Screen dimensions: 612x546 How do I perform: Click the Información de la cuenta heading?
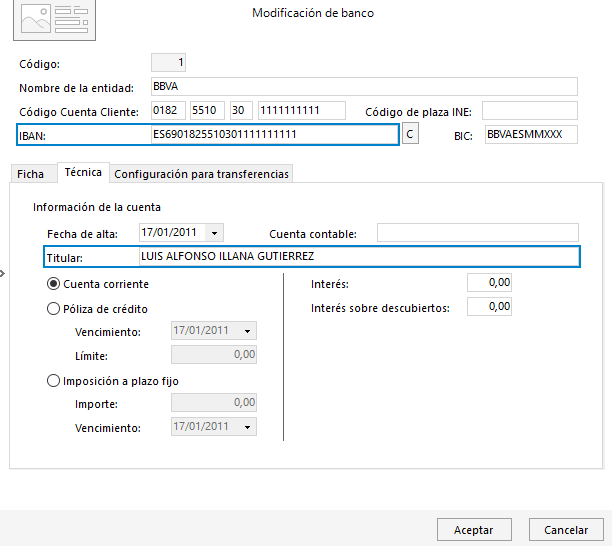(x=97, y=207)
